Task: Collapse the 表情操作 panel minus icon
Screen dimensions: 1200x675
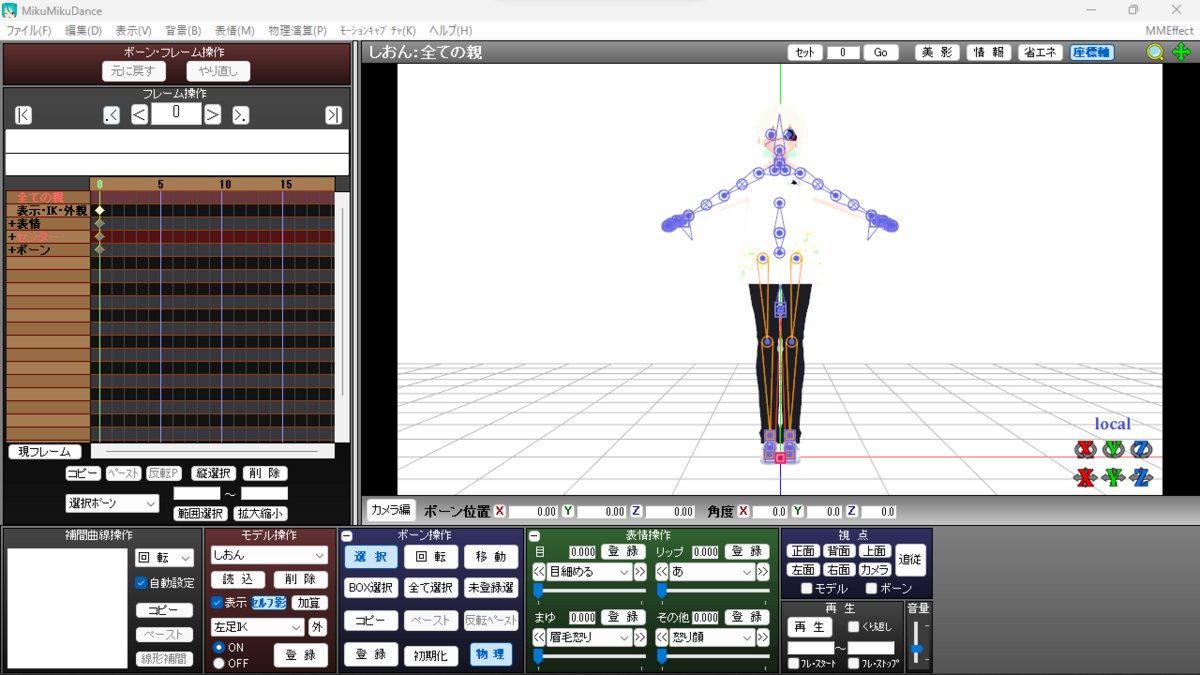Action: [534, 536]
